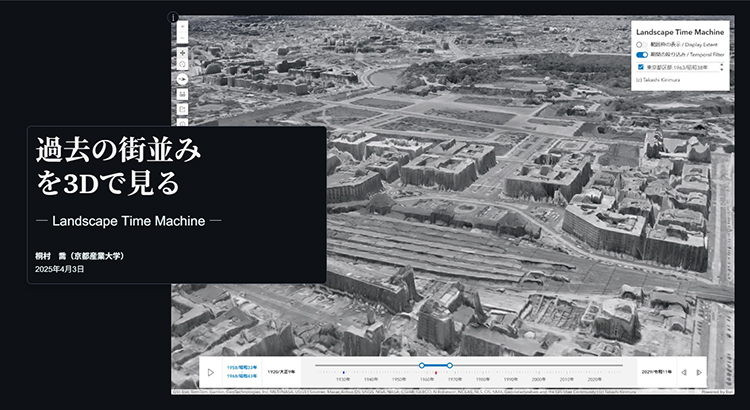Activate the pan navigation tool

[x=182, y=53]
